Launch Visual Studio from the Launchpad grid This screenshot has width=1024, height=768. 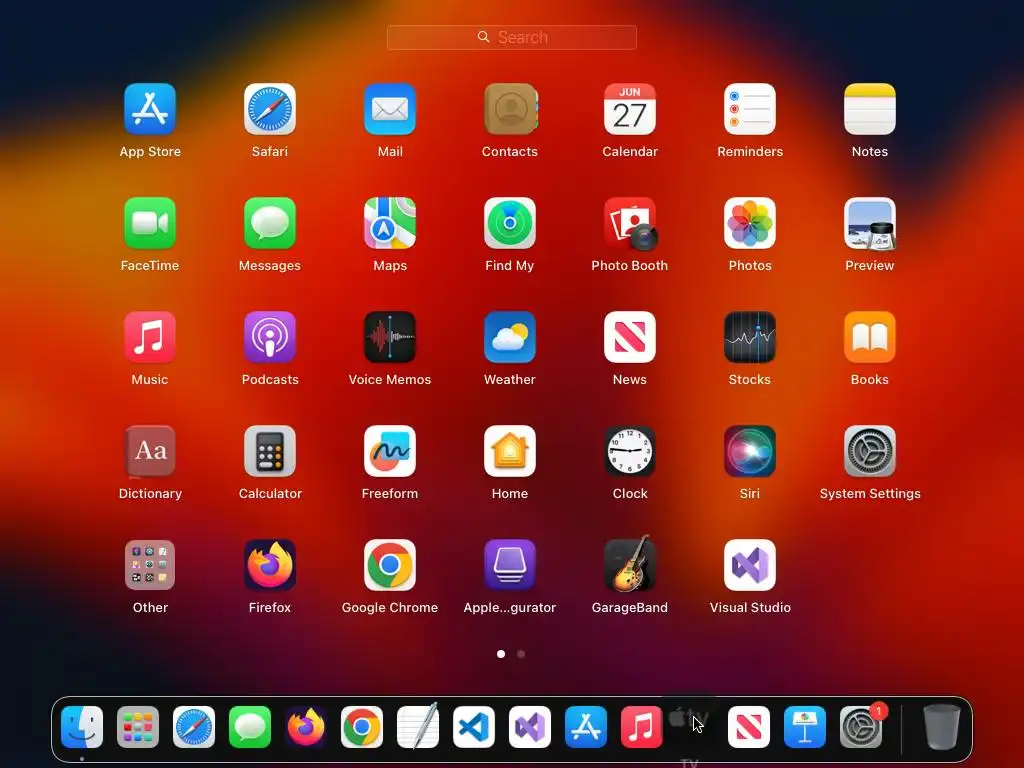(750, 565)
